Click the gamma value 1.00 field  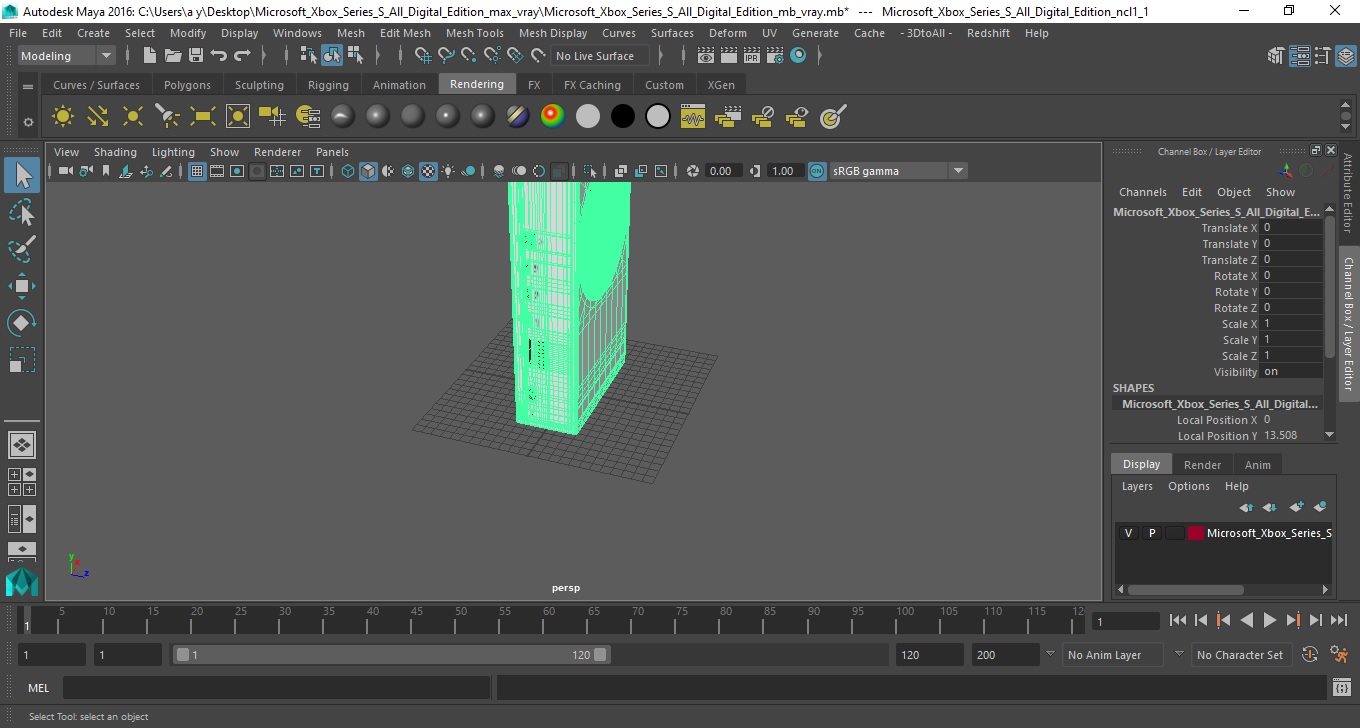(x=783, y=171)
